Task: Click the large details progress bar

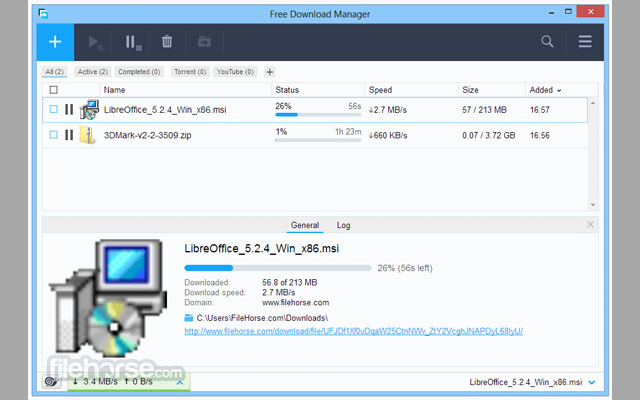Action: 278,268
